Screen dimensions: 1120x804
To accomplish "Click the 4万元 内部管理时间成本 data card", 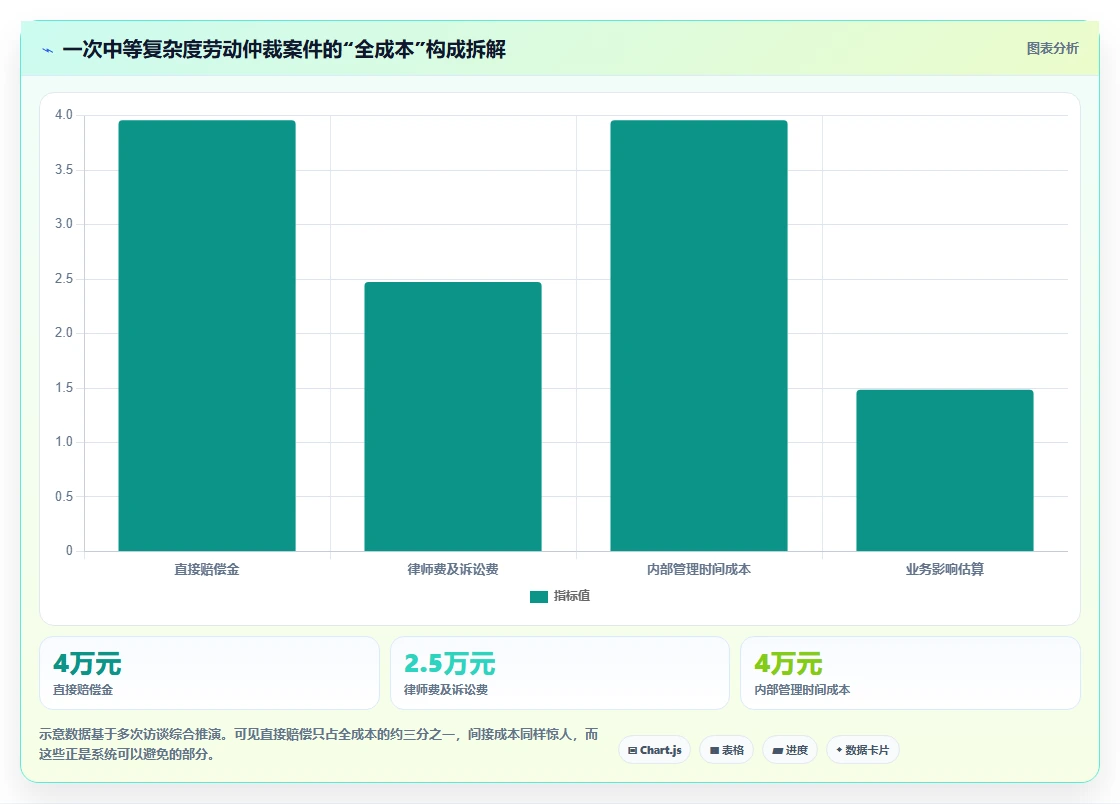I will [x=911, y=673].
